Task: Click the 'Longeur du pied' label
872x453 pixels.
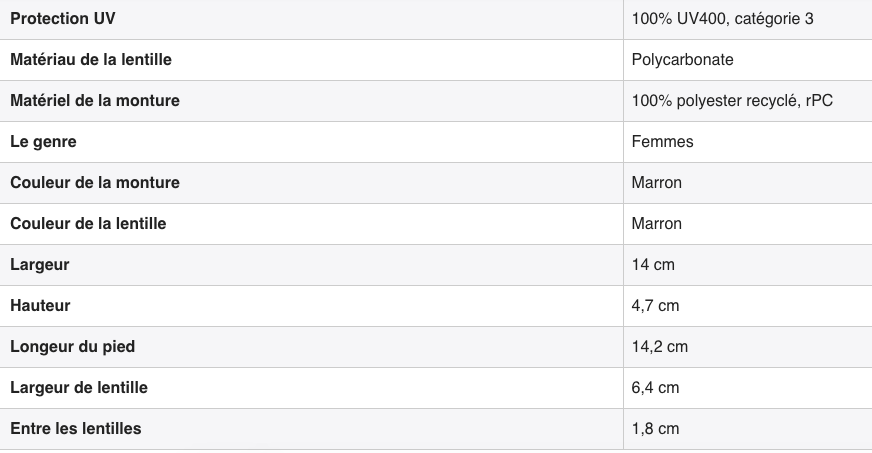Action: (73, 347)
